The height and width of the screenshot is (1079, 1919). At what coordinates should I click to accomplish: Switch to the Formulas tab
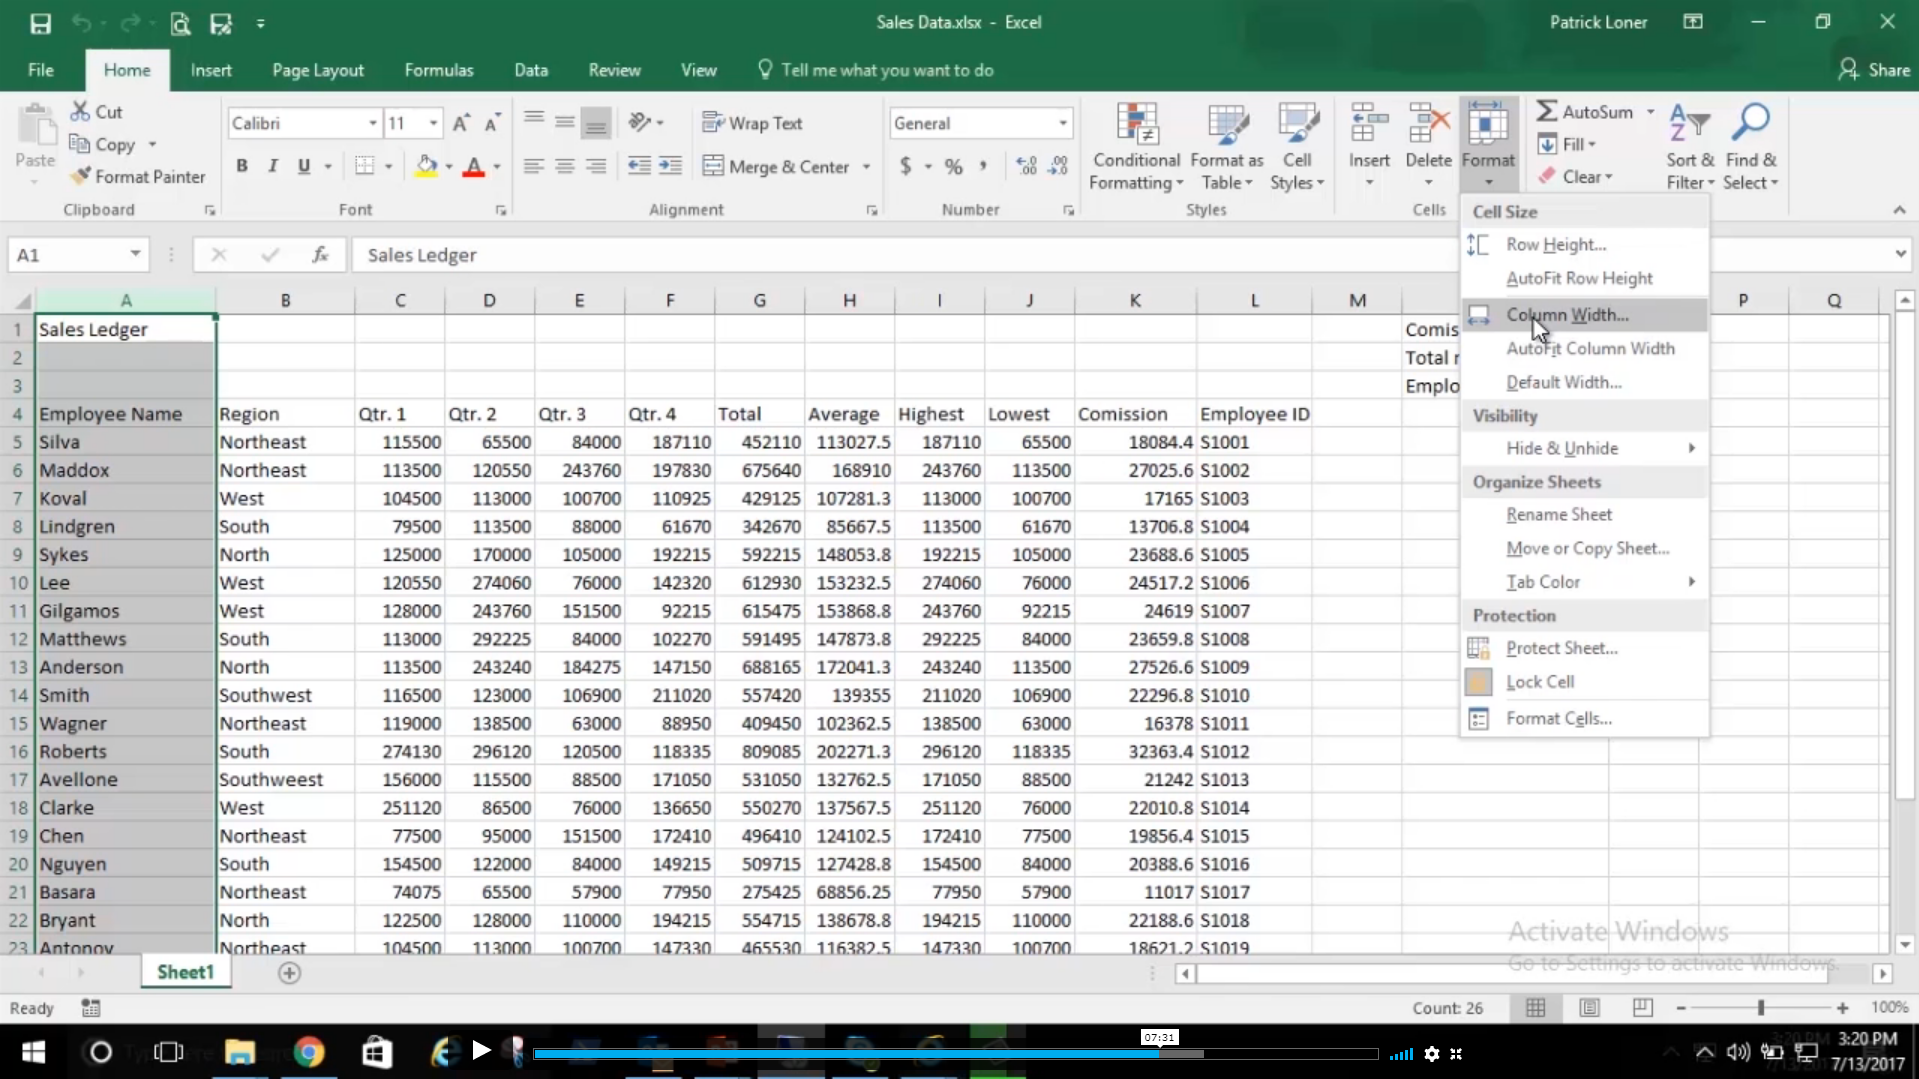point(439,70)
